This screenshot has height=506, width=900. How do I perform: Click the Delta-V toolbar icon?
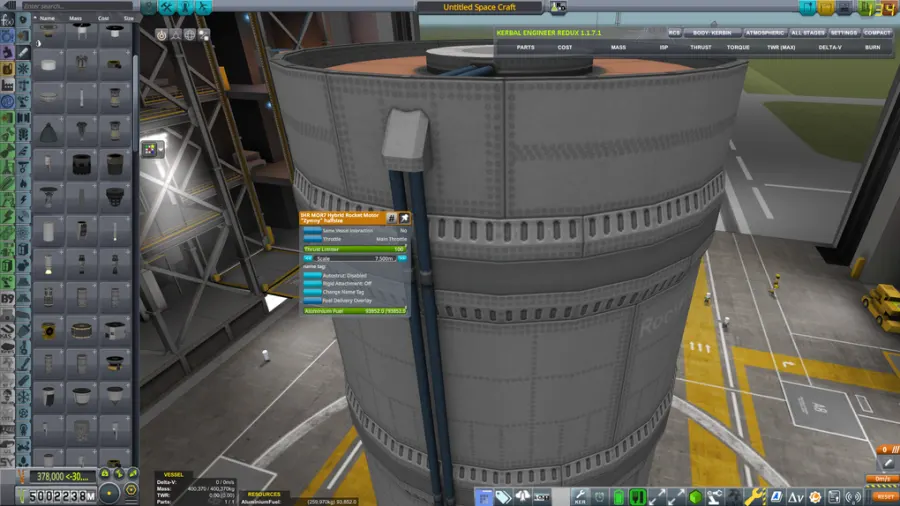tap(795, 497)
